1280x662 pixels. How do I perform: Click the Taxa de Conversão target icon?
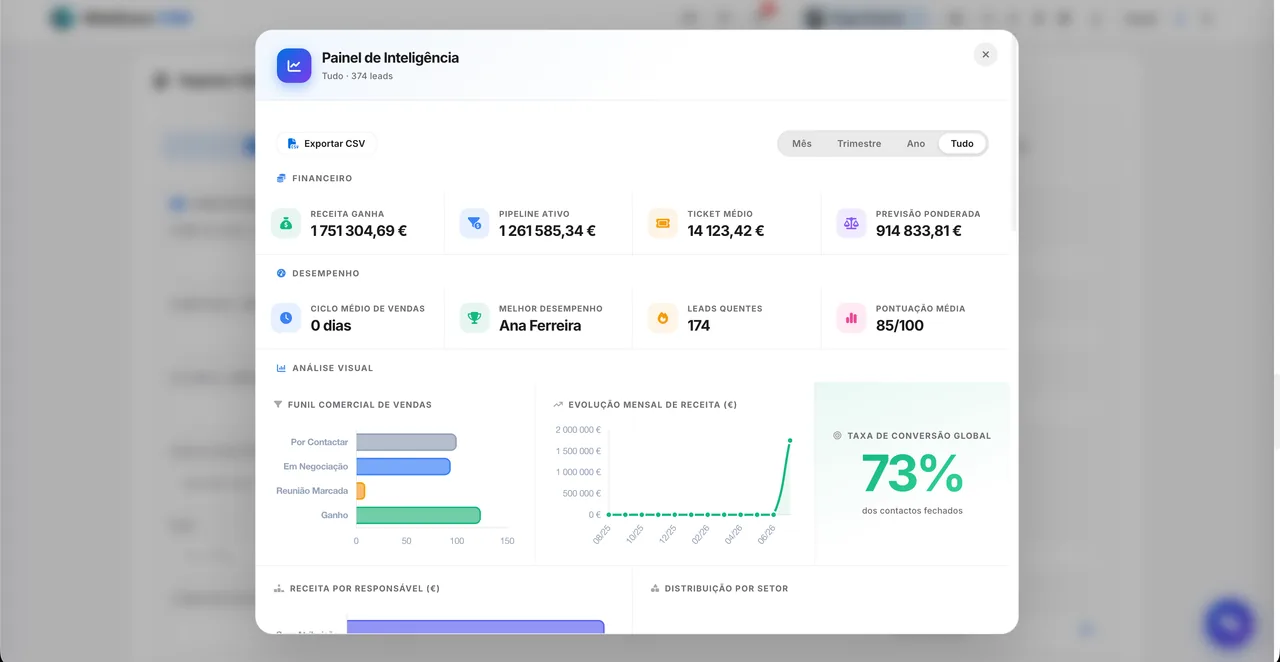click(x=837, y=436)
